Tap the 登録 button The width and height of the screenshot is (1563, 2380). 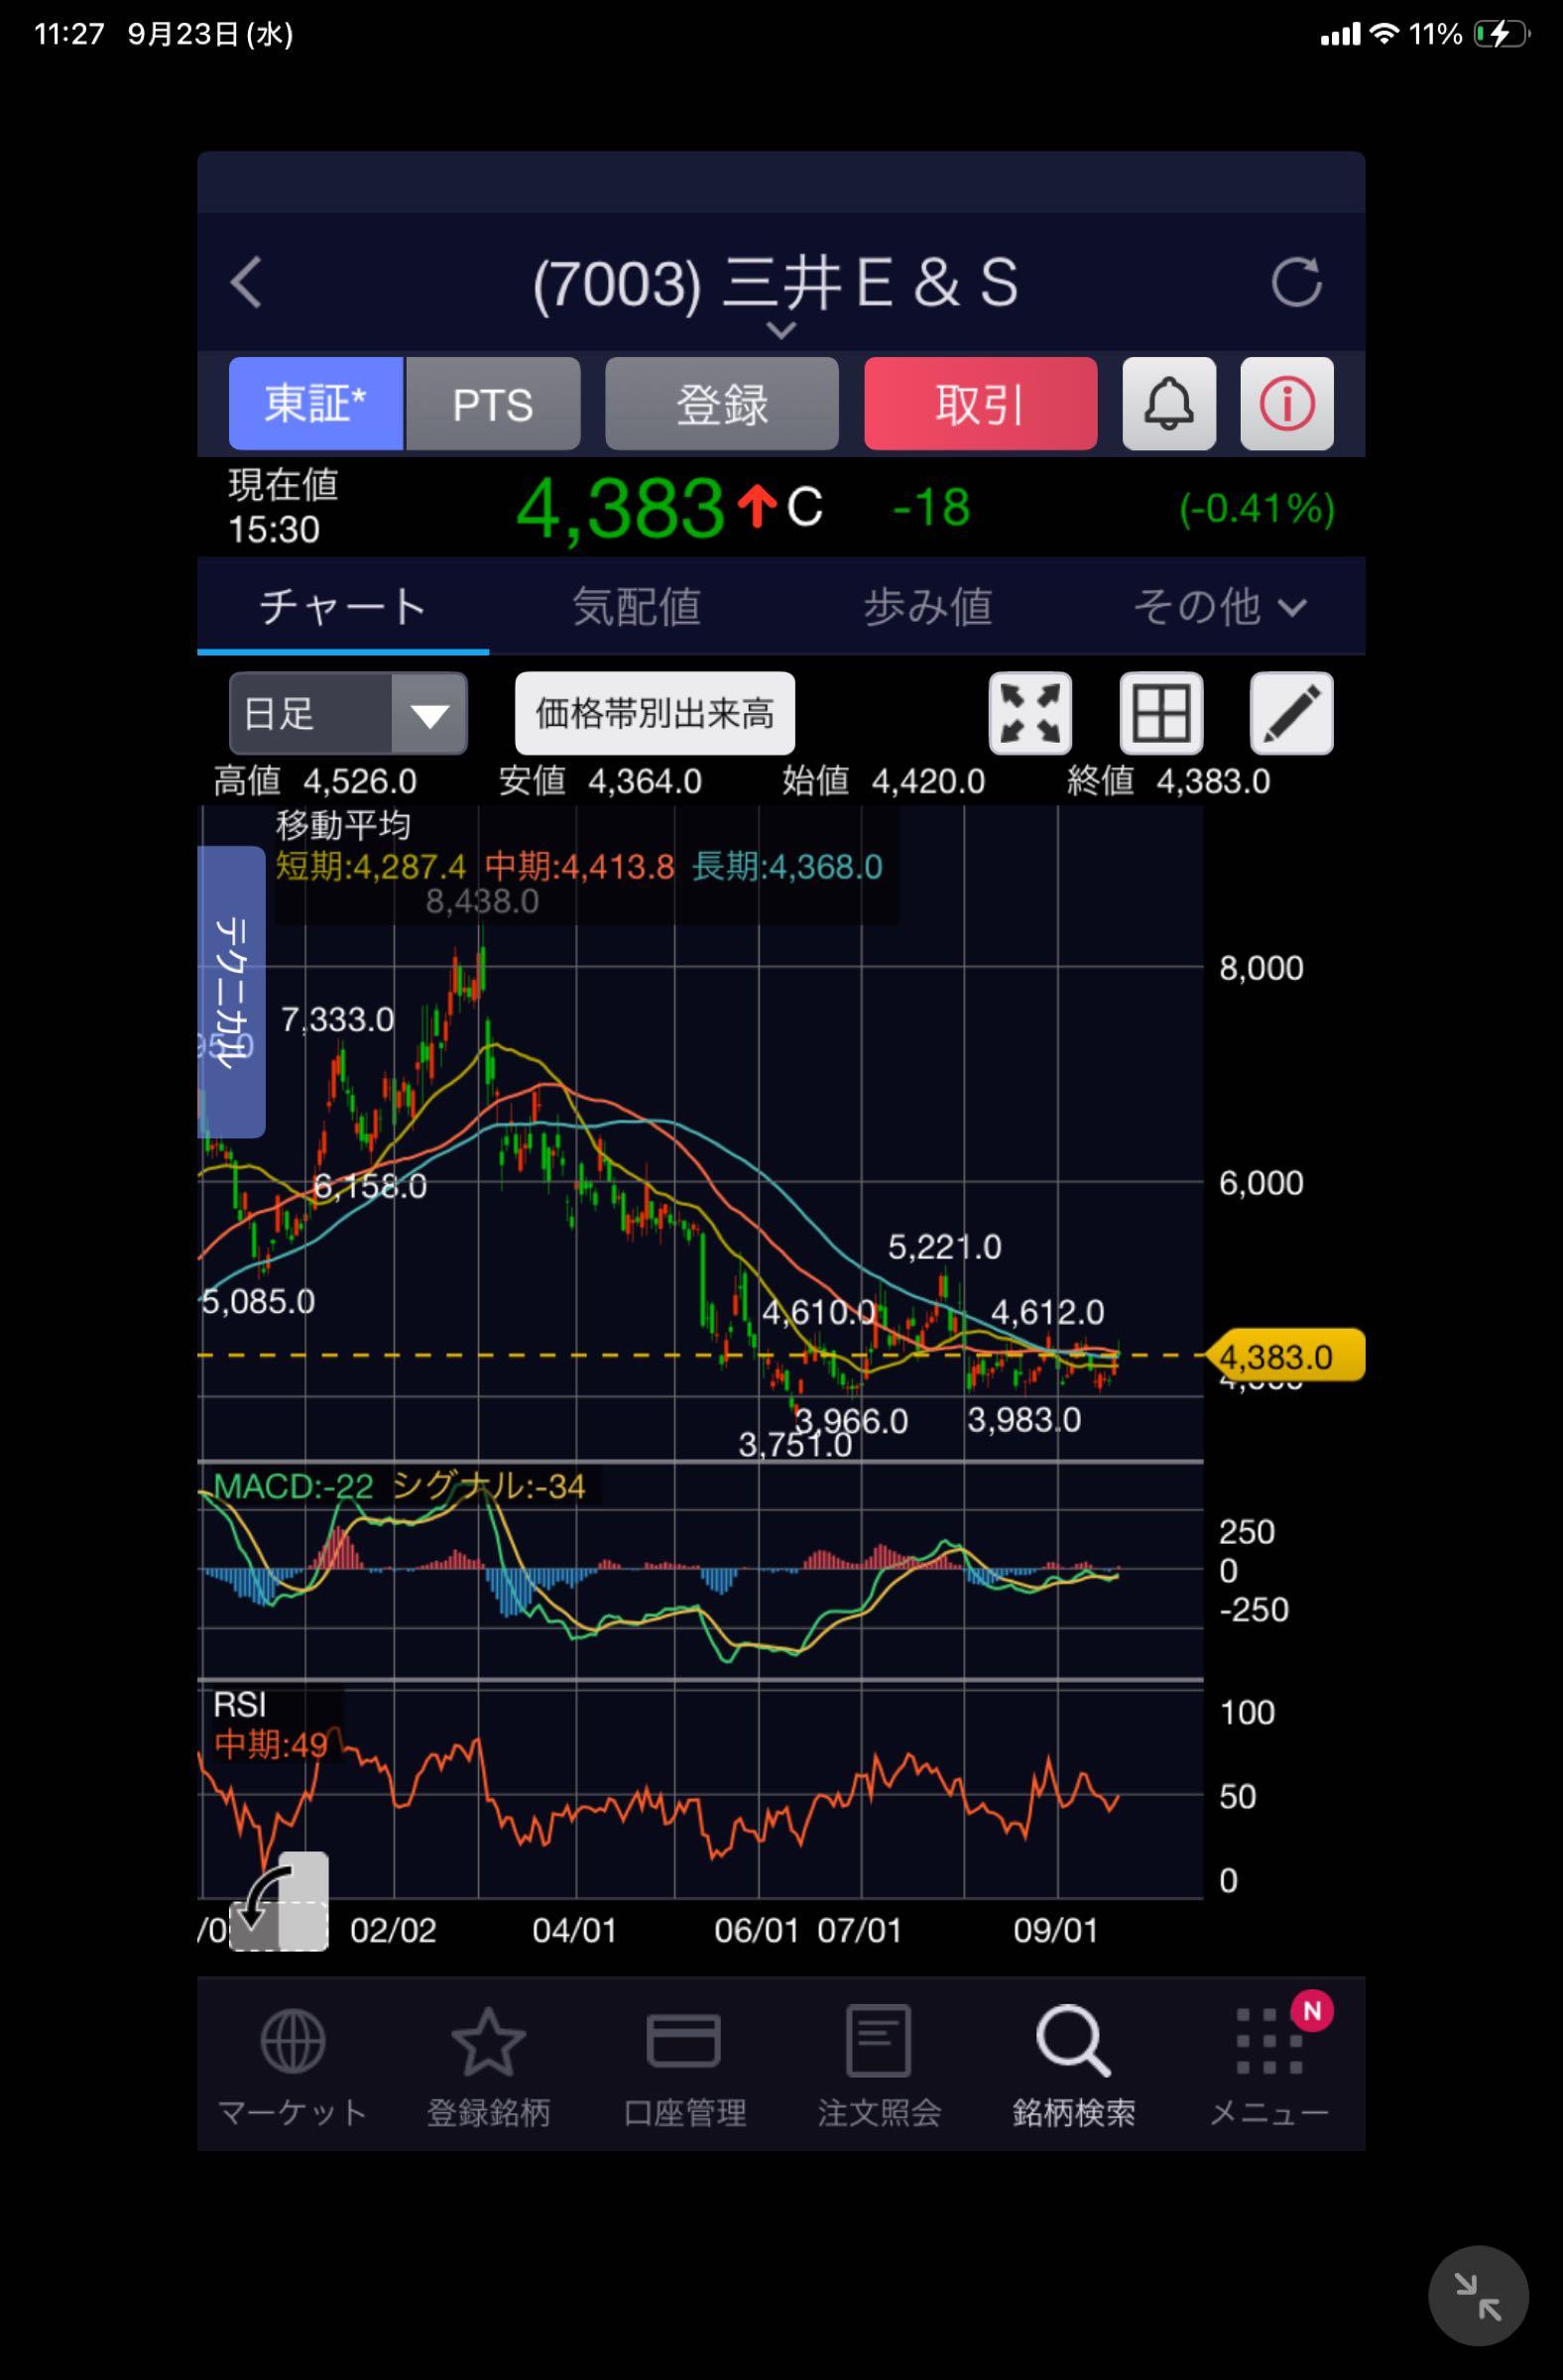point(722,404)
